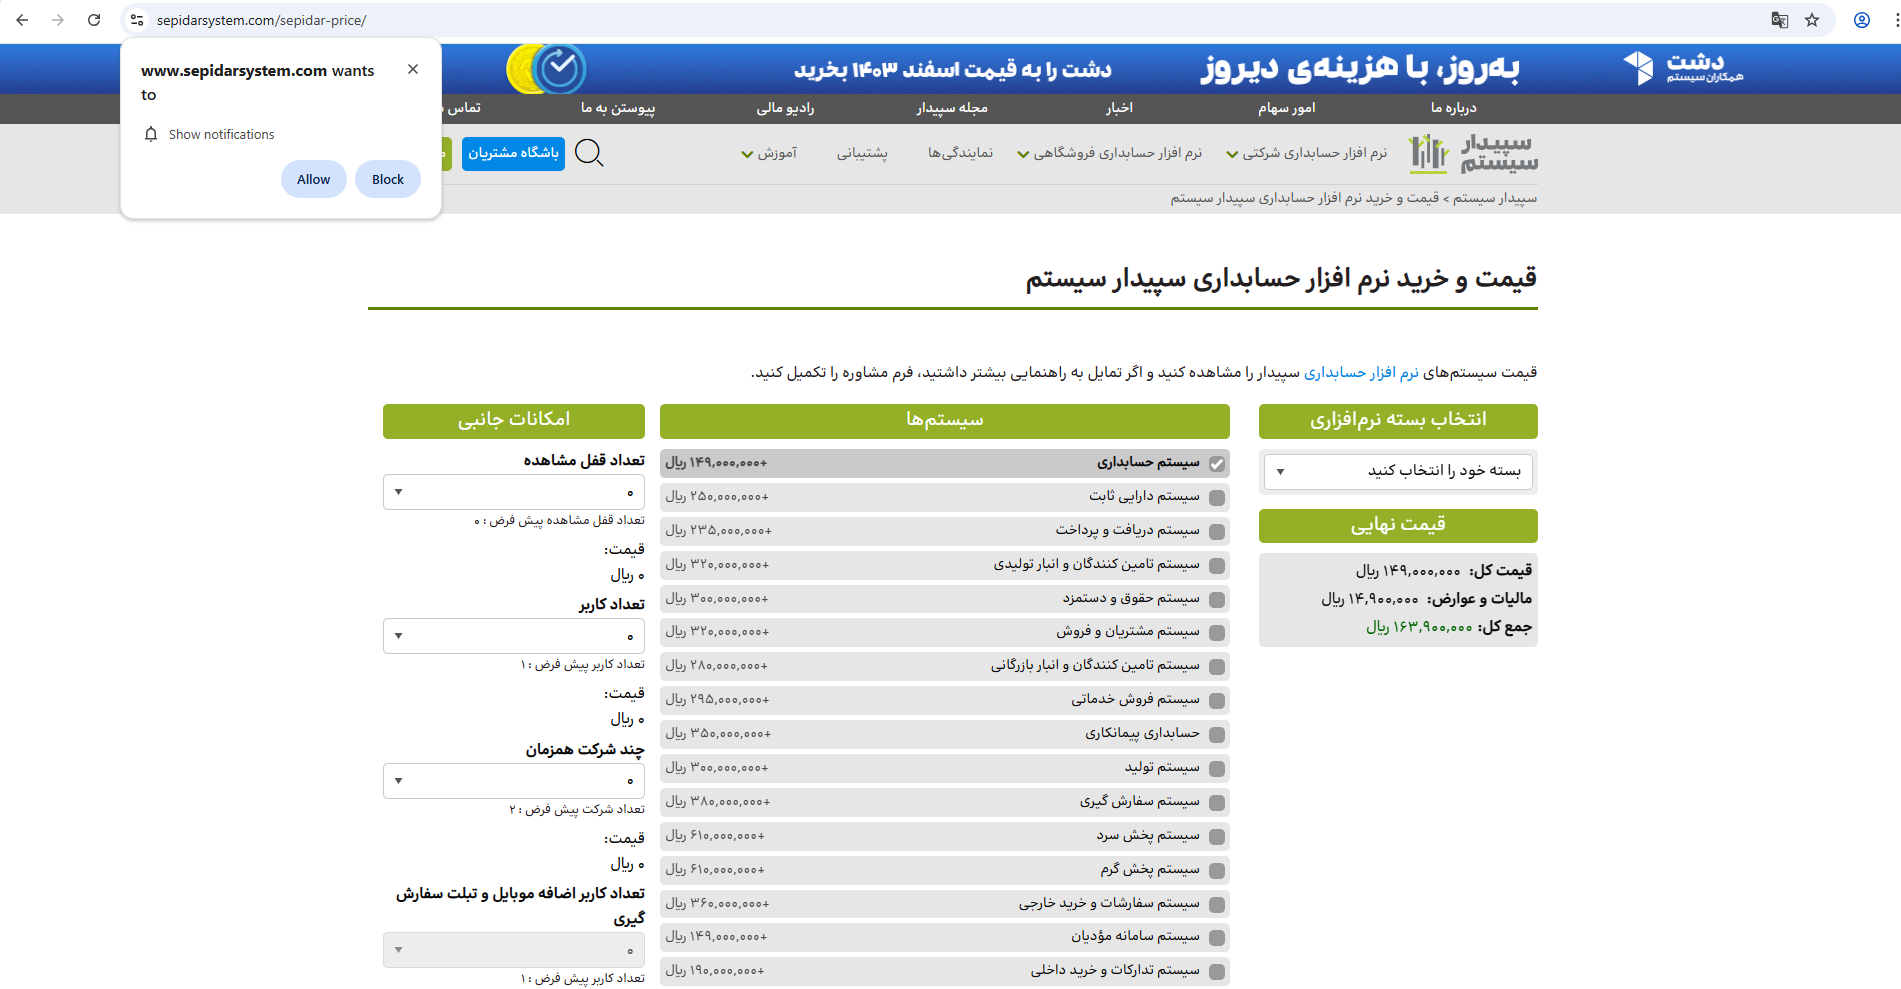Open the disabled mobile and tablet users dropdown
Screen dimensions: 1901x989
click(x=514, y=950)
